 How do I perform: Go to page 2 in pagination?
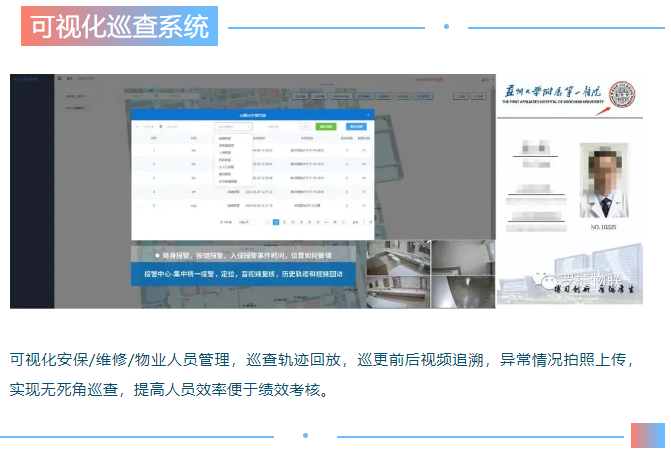tap(286, 221)
